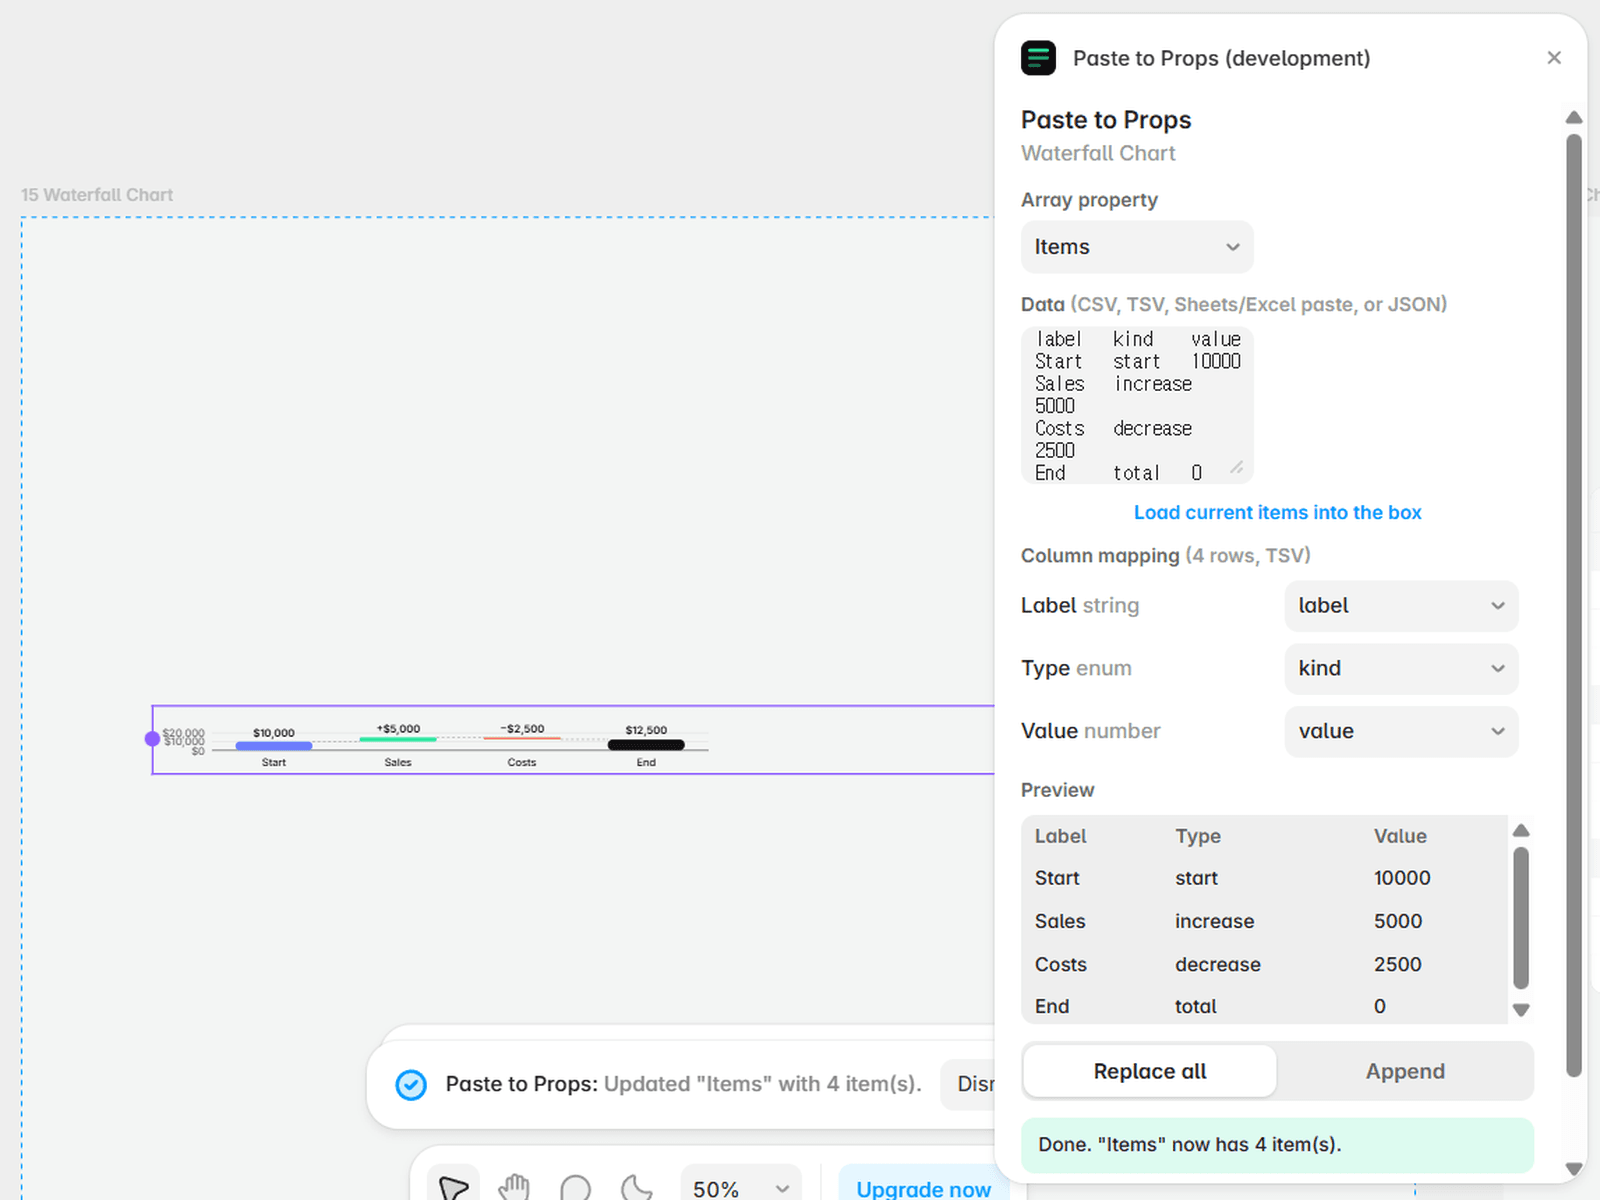The width and height of the screenshot is (1600, 1200).
Task: Open the Value column mapping dropdown
Action: (1401, 732)
